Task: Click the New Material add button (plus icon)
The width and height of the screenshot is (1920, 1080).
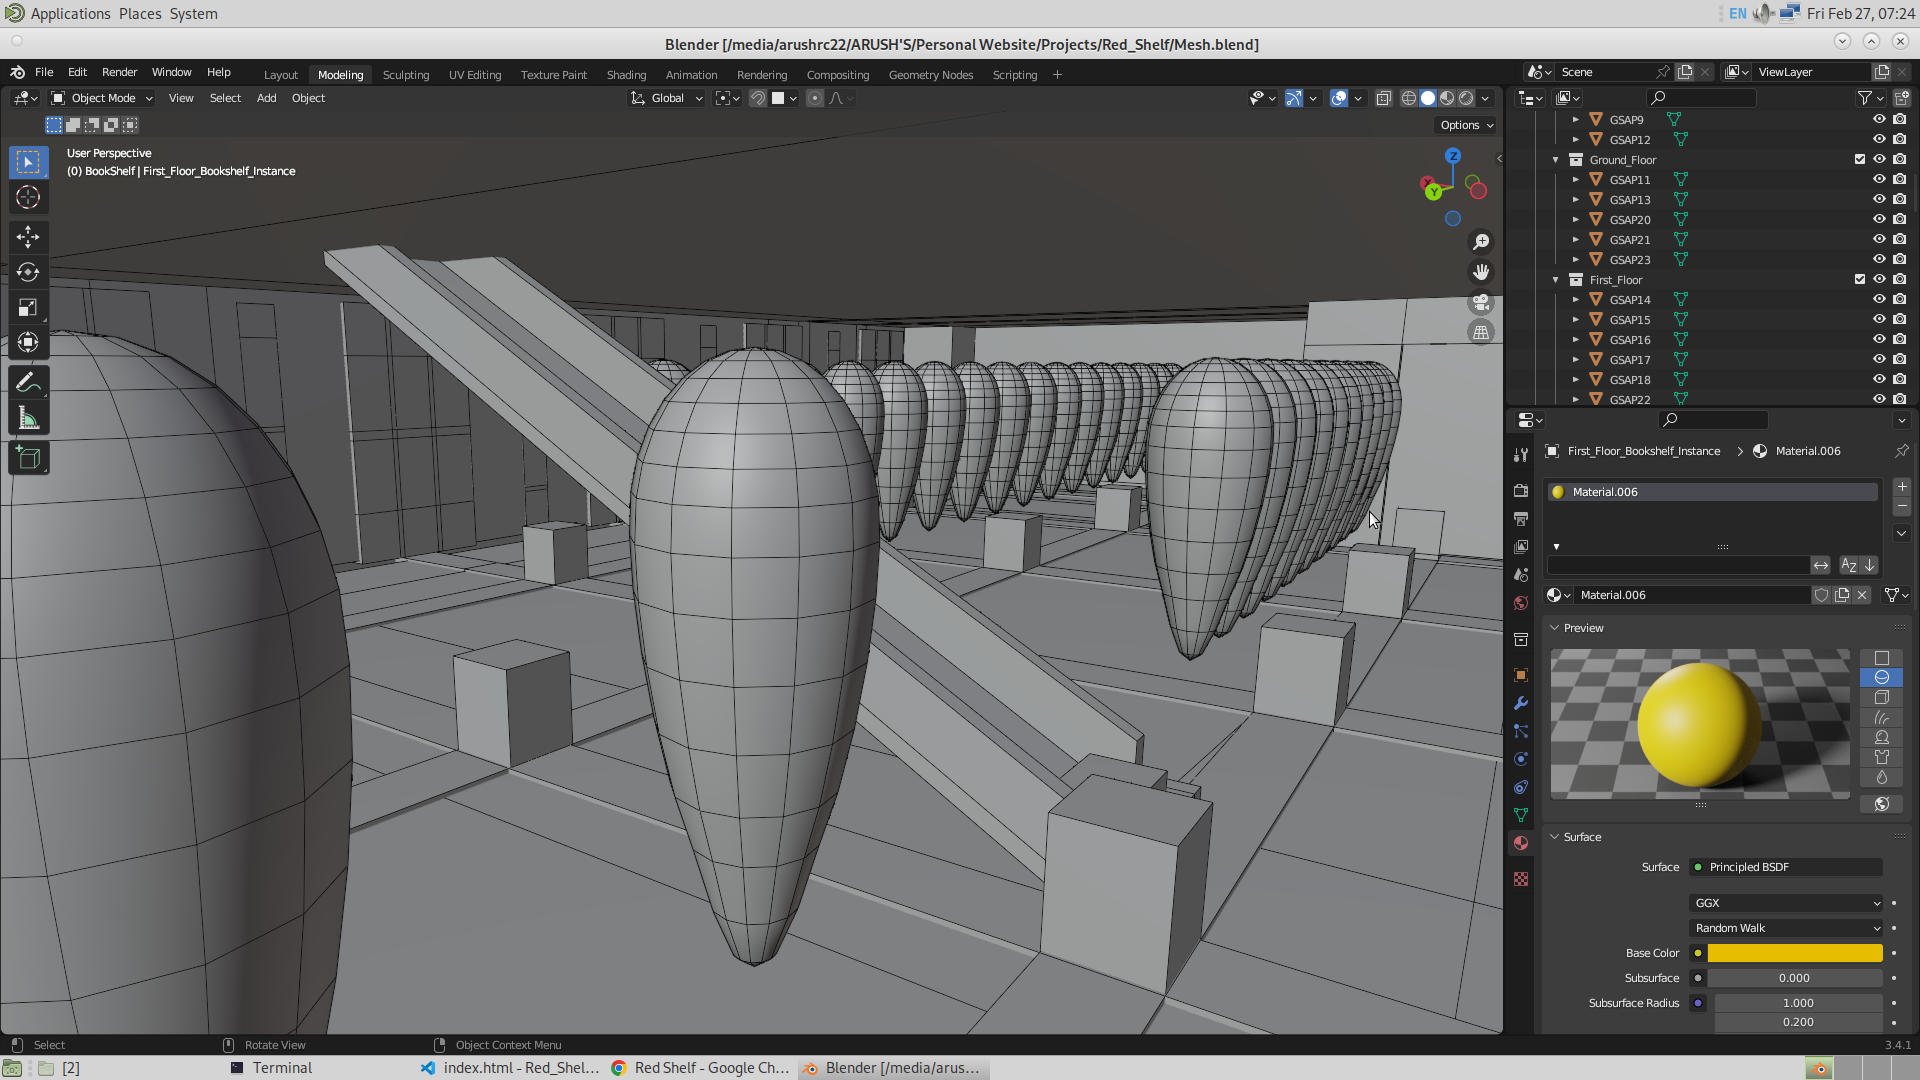Action: coord(1902,487)
